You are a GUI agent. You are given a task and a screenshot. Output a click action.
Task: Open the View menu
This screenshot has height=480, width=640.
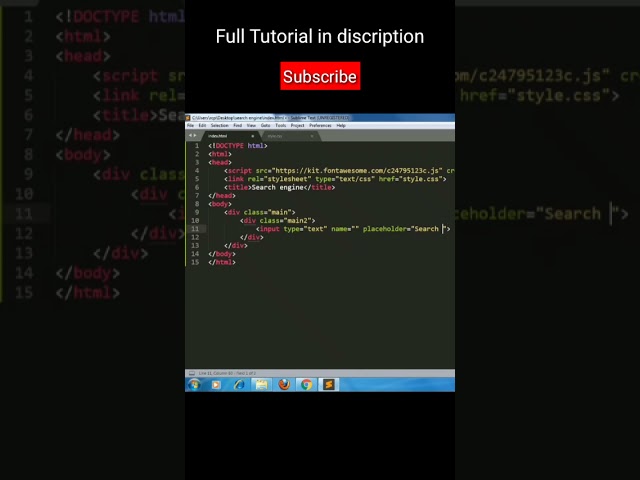(251, 125)
